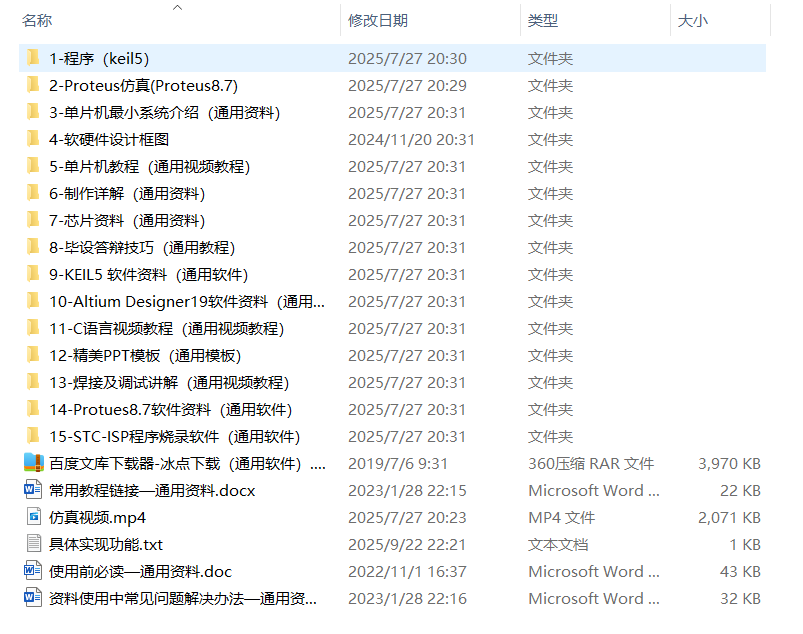Viewport: 803px width, 634px height.
Task: Click the folder icon for 6-制作详解
Action: click(x=33, y=193)
